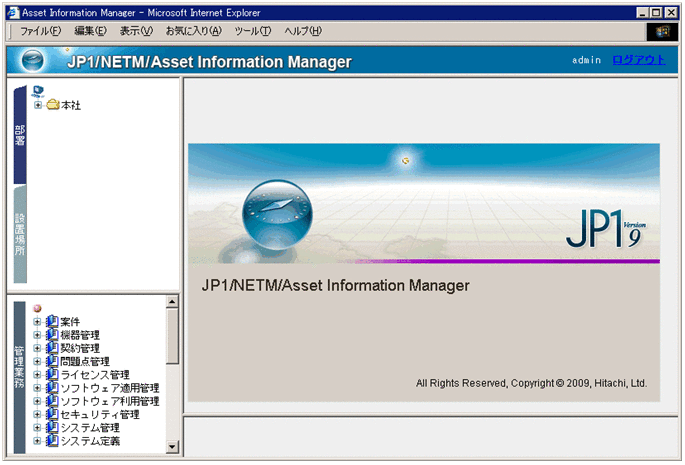The height and width of the screenshot is (465, 685).
Task: Click the ライセンス管理 book icon
Action: tap(52, 375)
